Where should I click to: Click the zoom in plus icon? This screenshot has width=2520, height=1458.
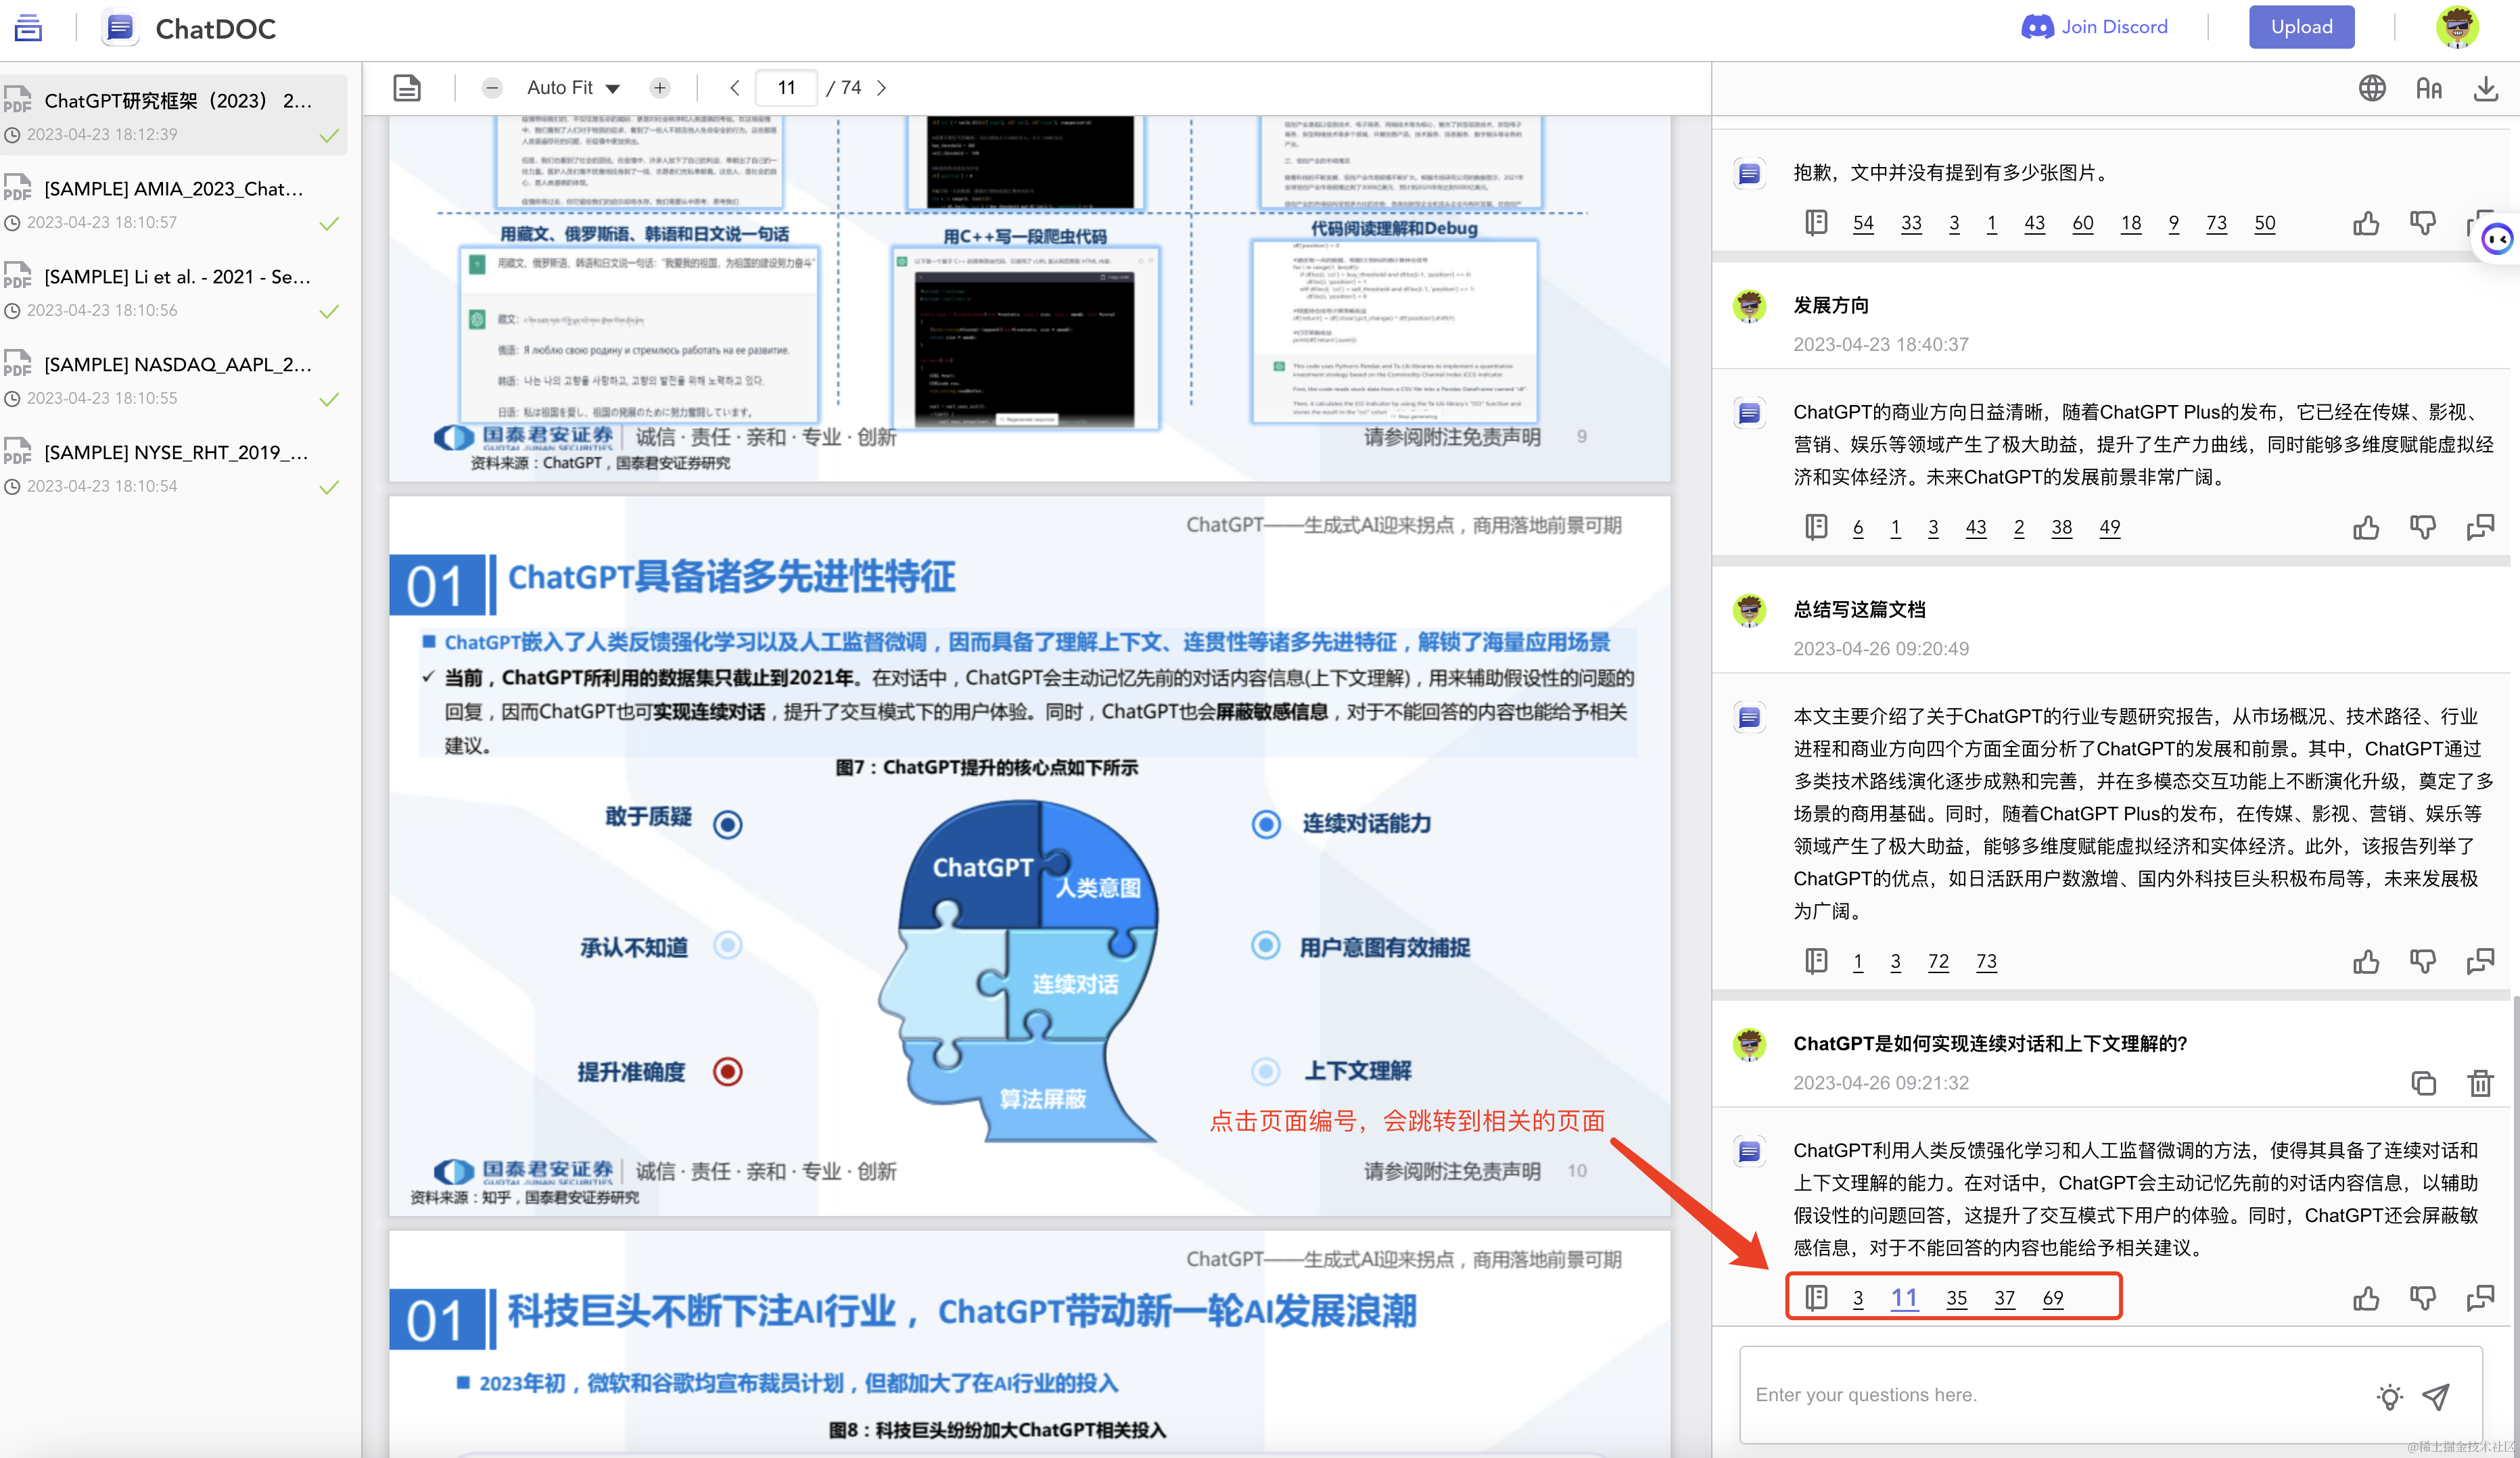point(660,88)
